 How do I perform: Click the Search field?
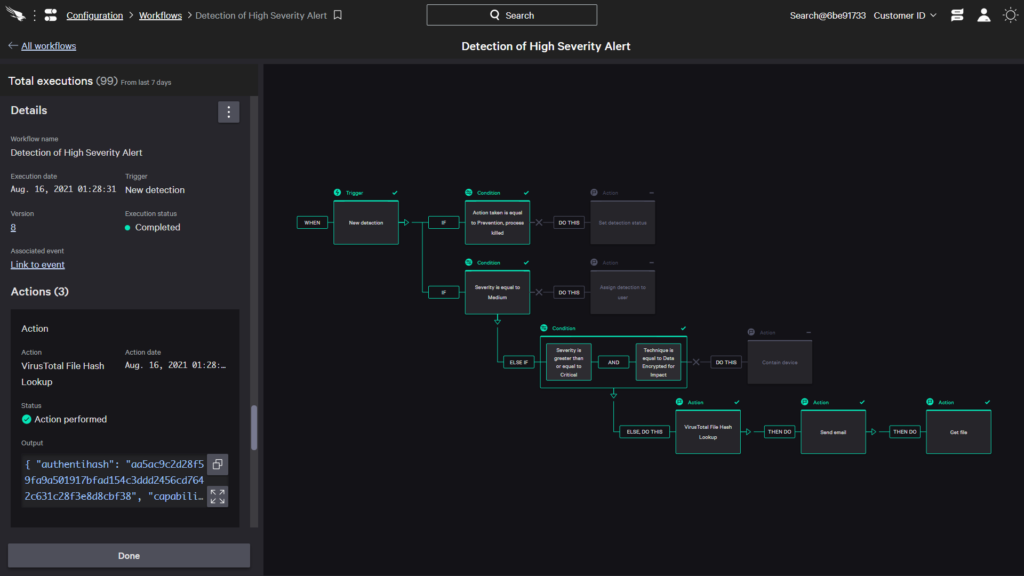tap(511, 15)
